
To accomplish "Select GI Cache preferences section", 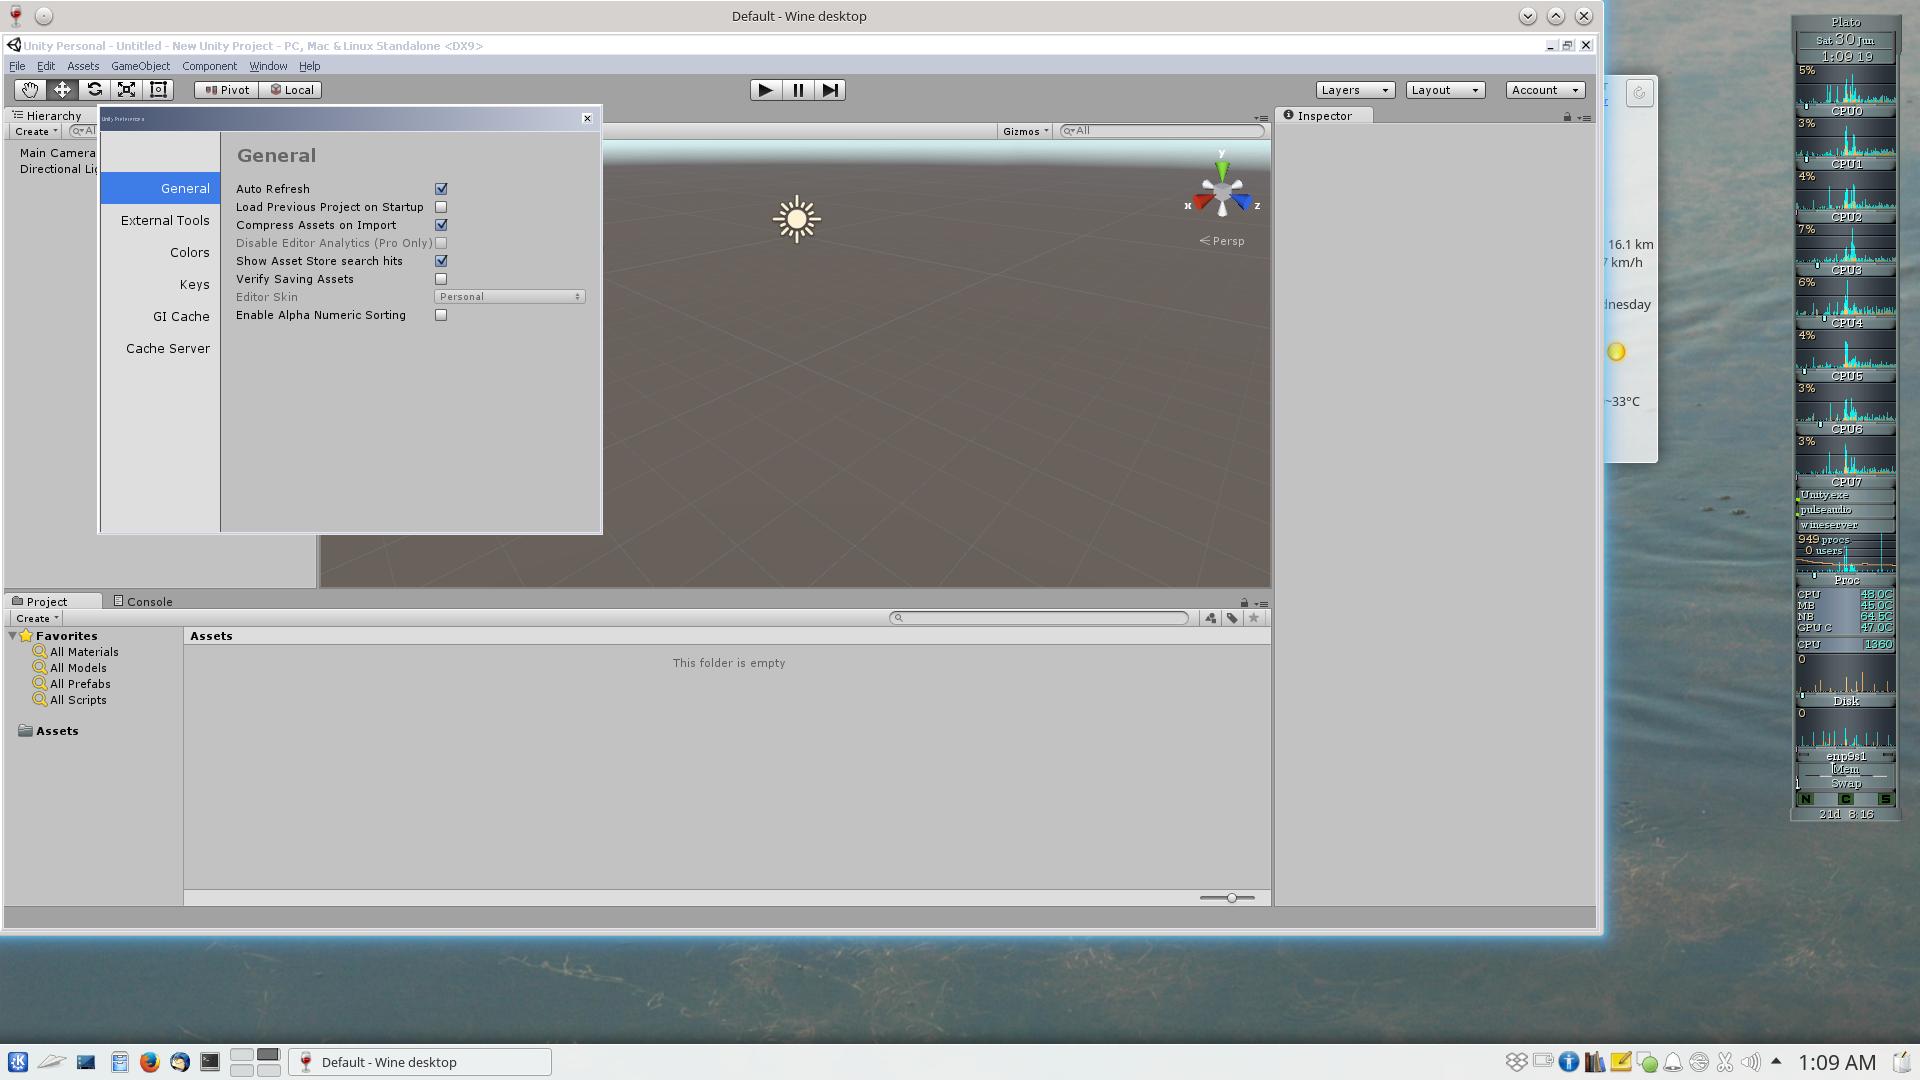I will pos(160,317).
